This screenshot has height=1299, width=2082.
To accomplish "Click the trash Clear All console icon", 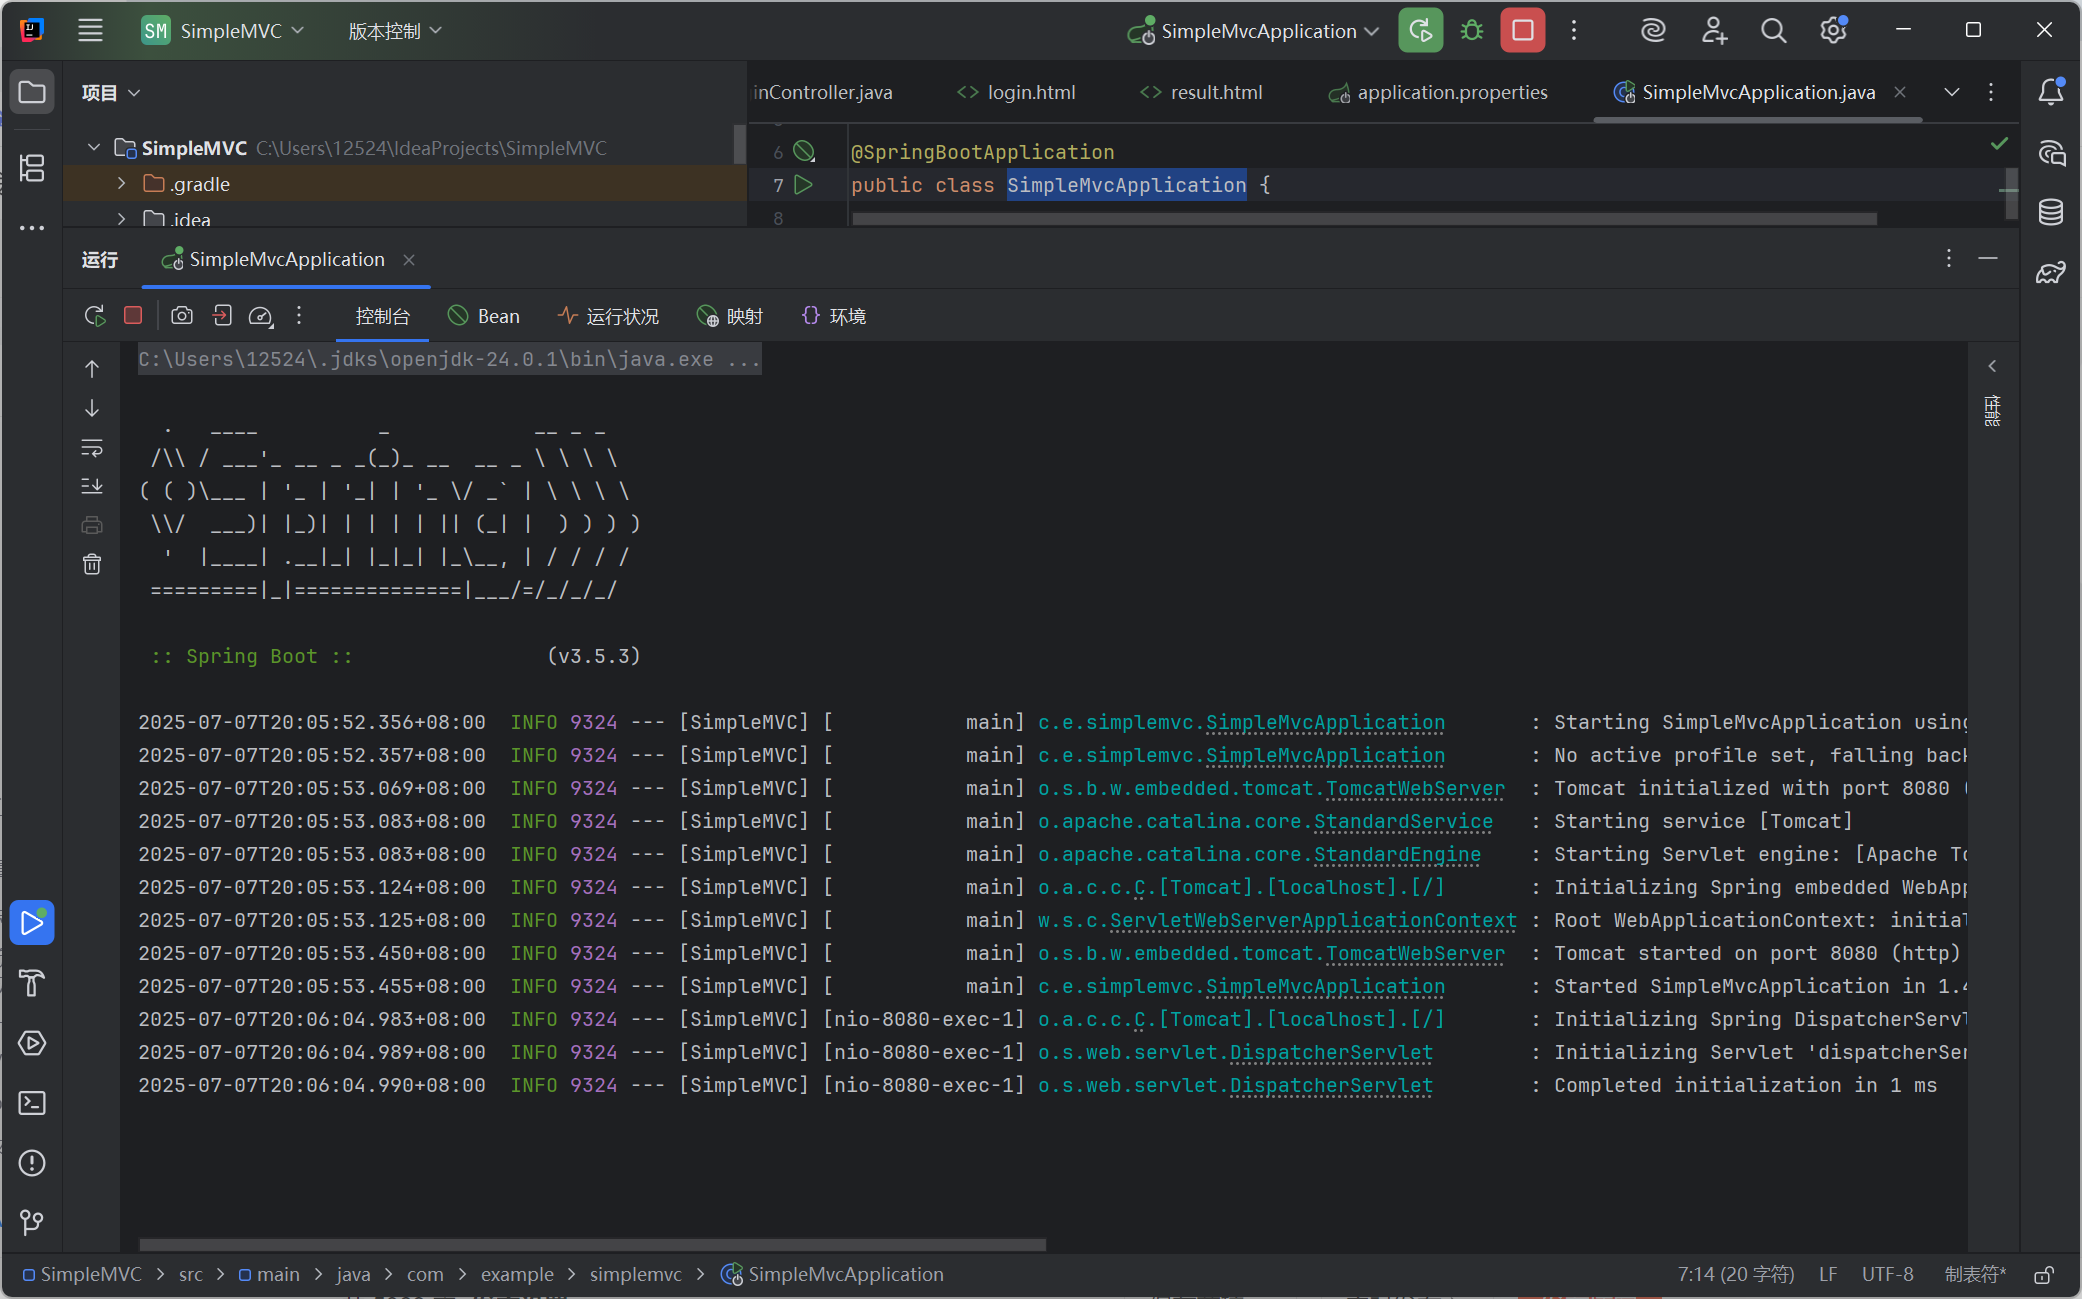I will tap(92, 565).
